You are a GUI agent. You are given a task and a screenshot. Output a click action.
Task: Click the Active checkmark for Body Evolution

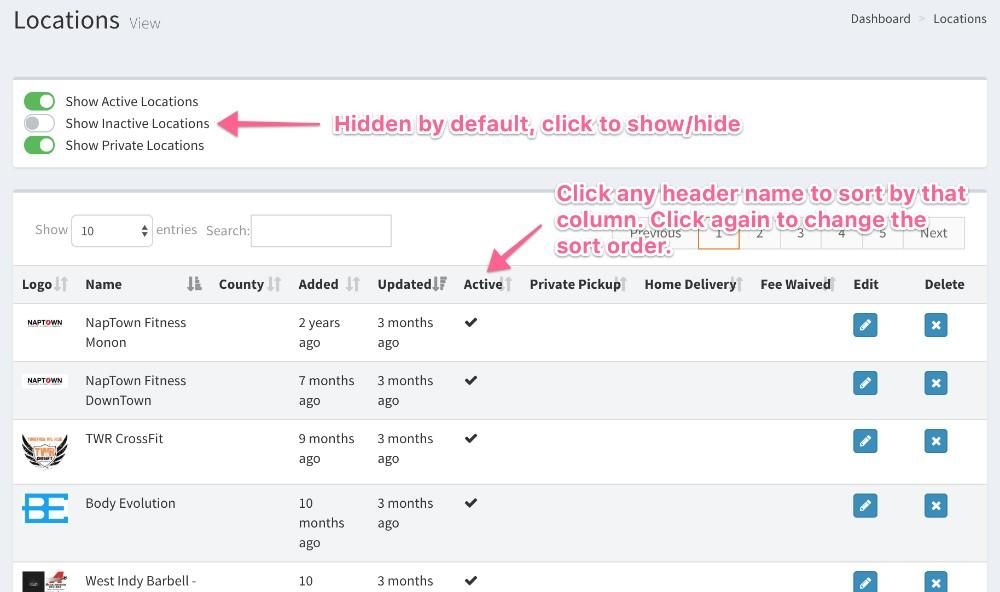point(471,503)
